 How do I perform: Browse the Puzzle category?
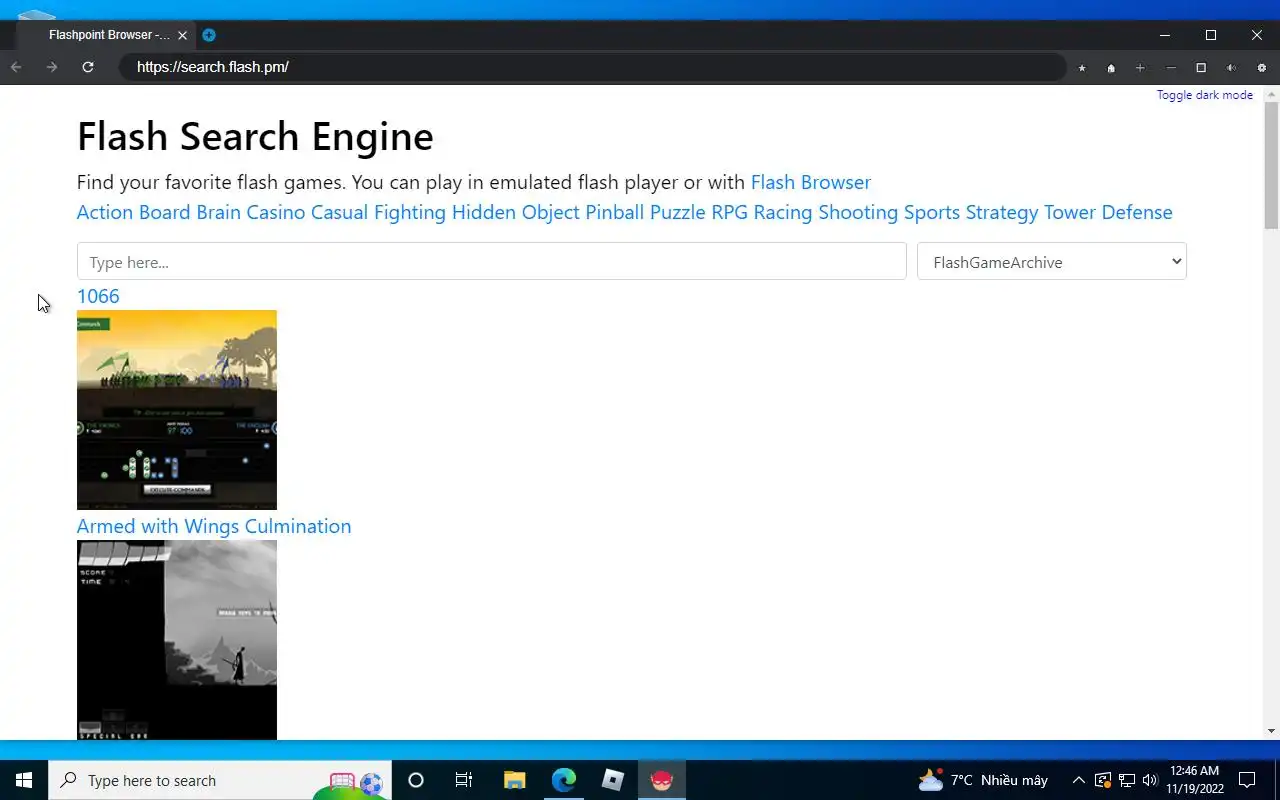(677, 212)
